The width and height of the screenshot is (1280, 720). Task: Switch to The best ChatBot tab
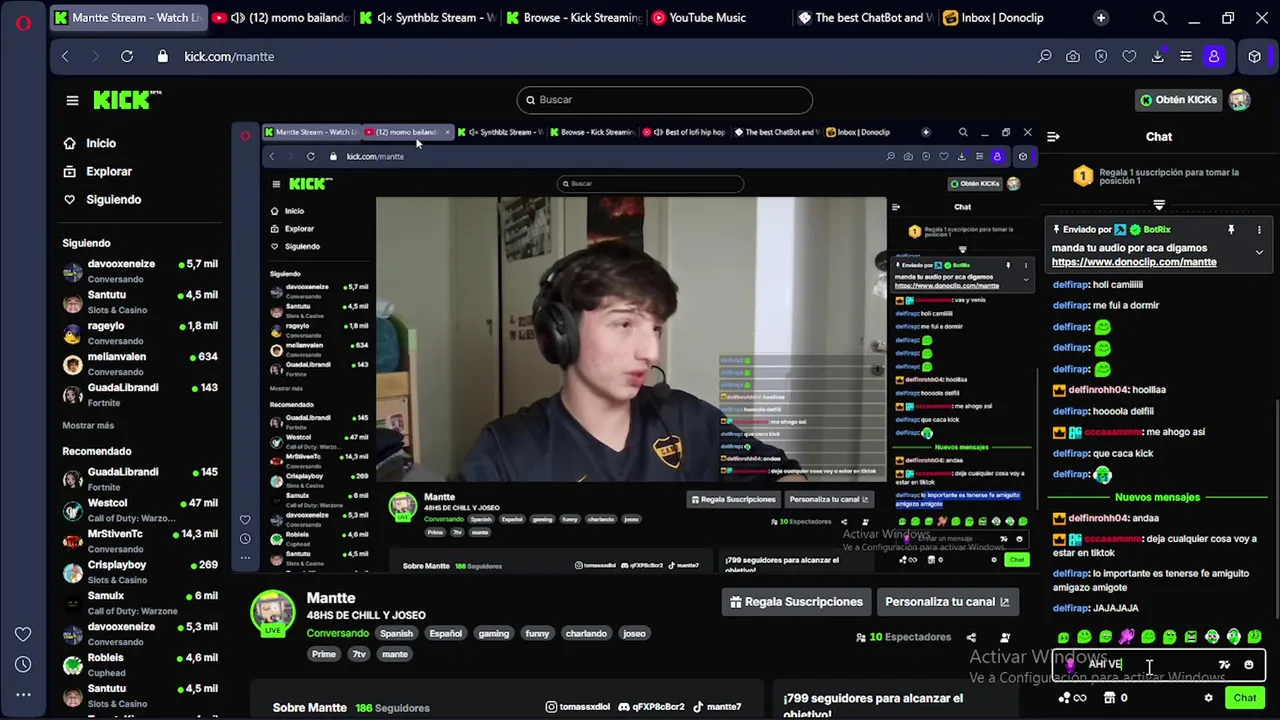pos(864,18)
